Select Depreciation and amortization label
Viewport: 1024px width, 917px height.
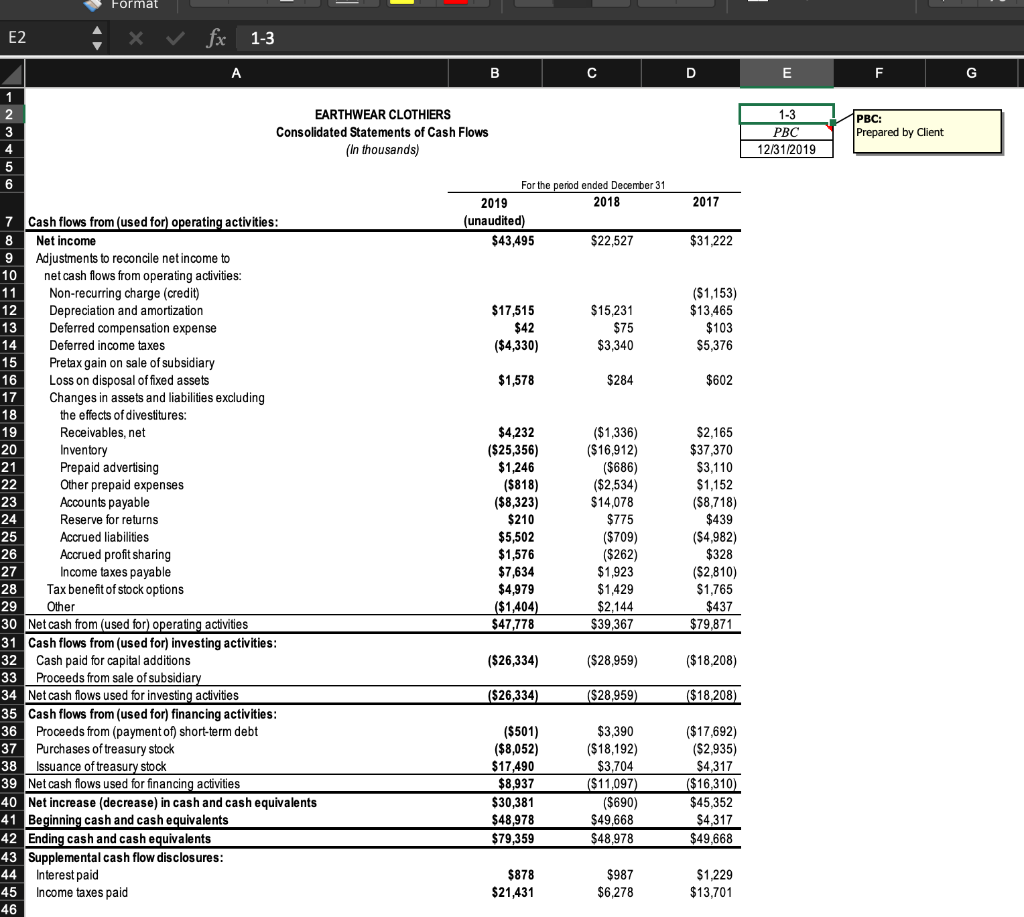pyautogui.click(x=126, y=311)
